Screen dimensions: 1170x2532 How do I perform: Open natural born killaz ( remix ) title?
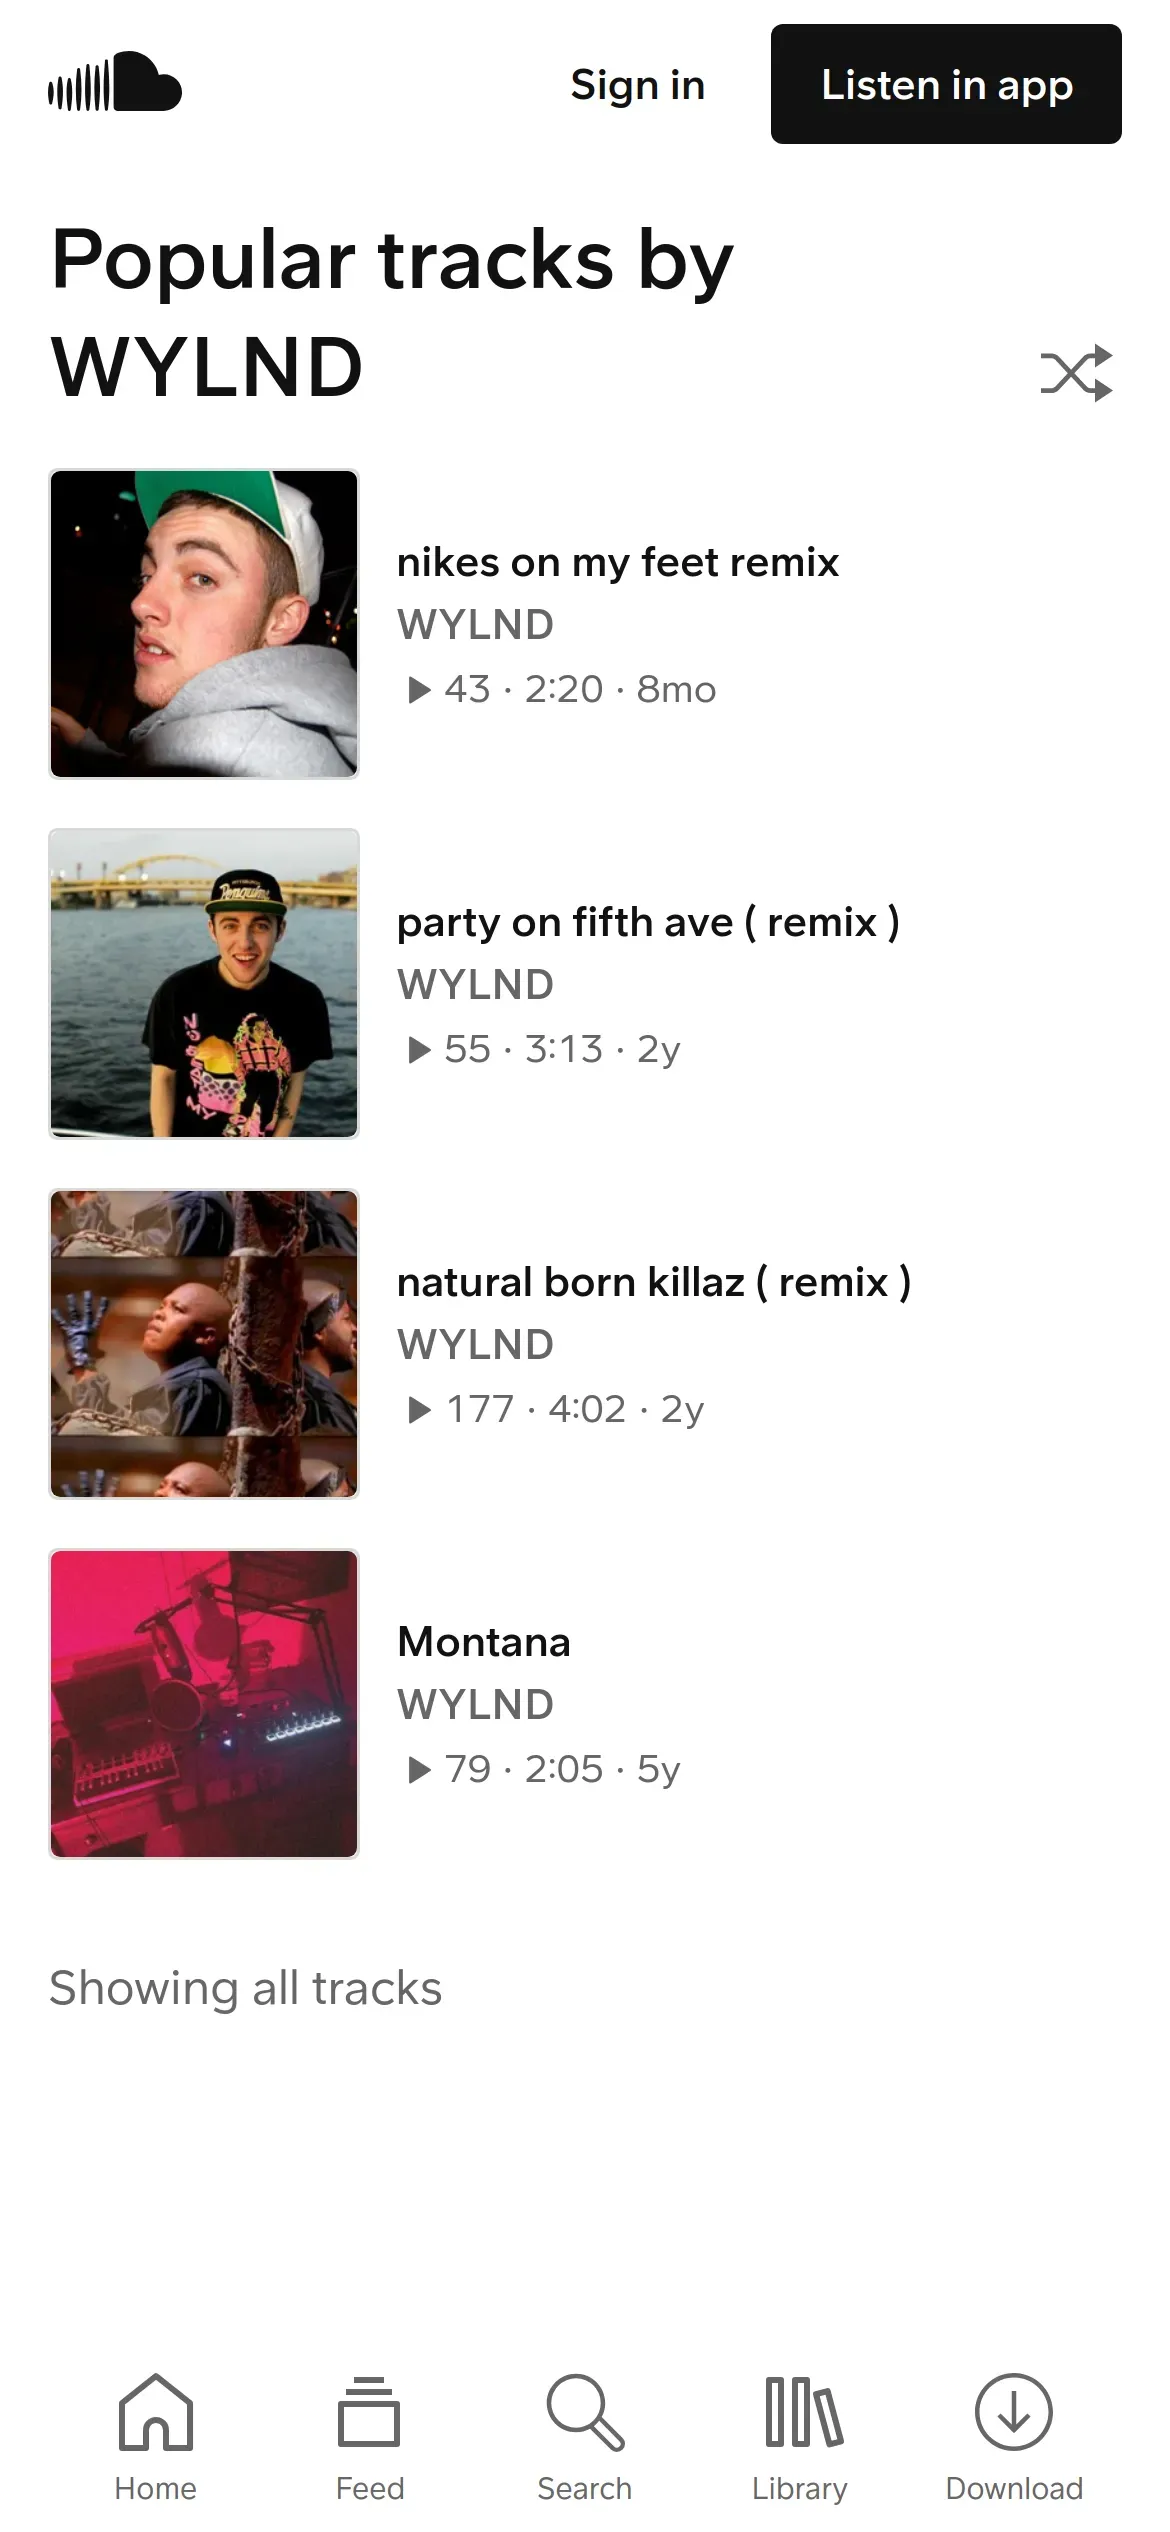[653, 1283]
